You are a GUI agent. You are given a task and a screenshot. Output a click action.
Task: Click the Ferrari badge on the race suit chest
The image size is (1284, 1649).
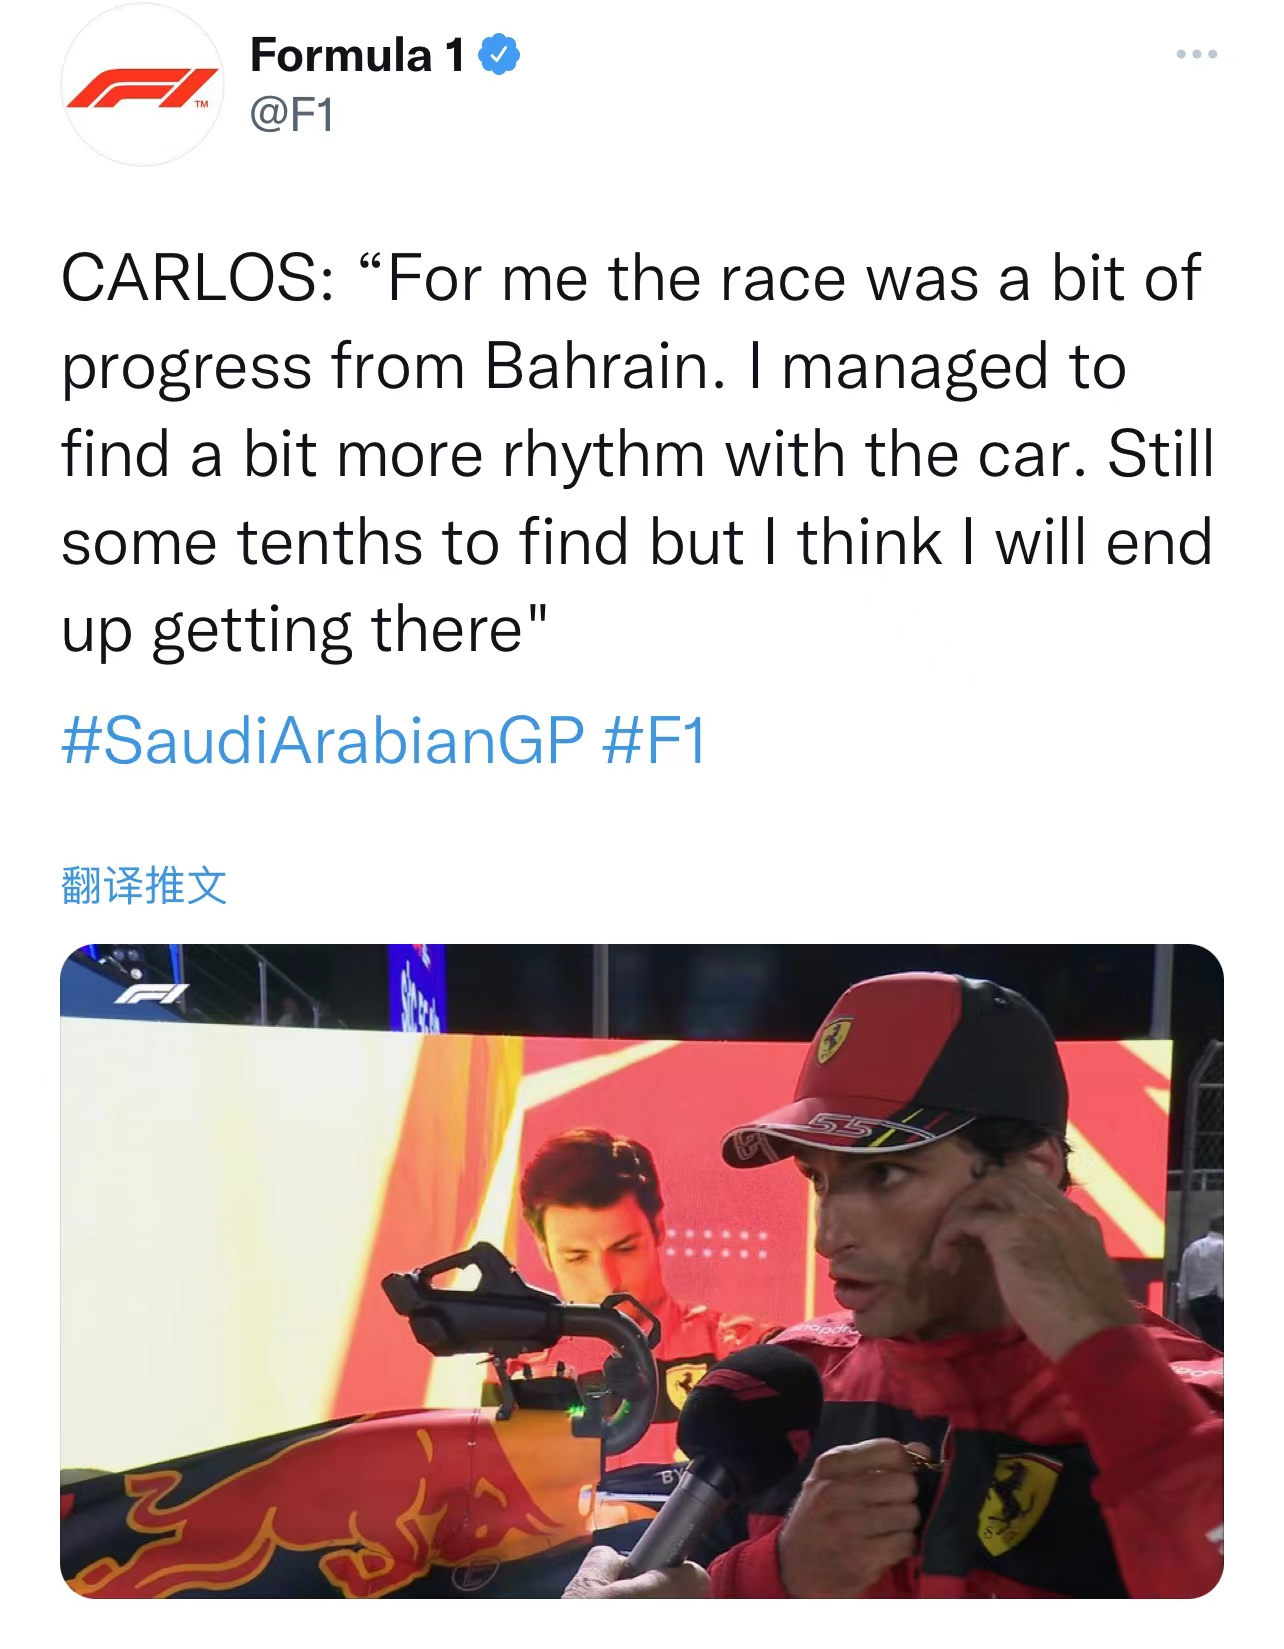[x=1013, y=1502]
